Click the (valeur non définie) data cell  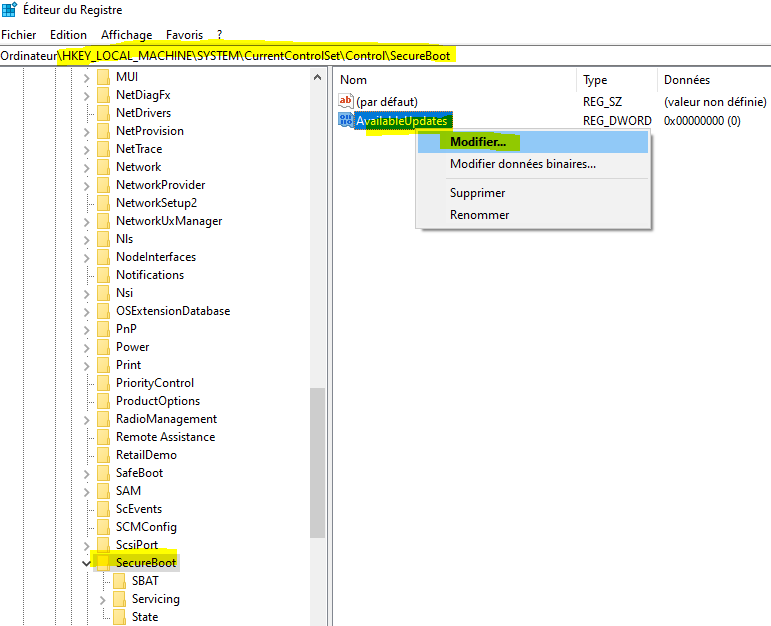(715, 102)
